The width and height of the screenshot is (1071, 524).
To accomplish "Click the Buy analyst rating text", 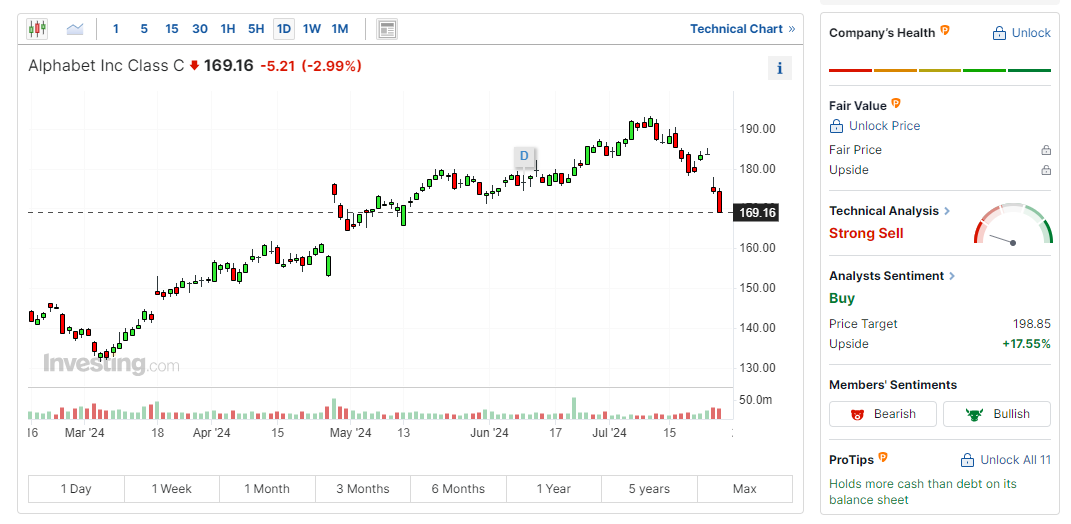I will (842, 299).
